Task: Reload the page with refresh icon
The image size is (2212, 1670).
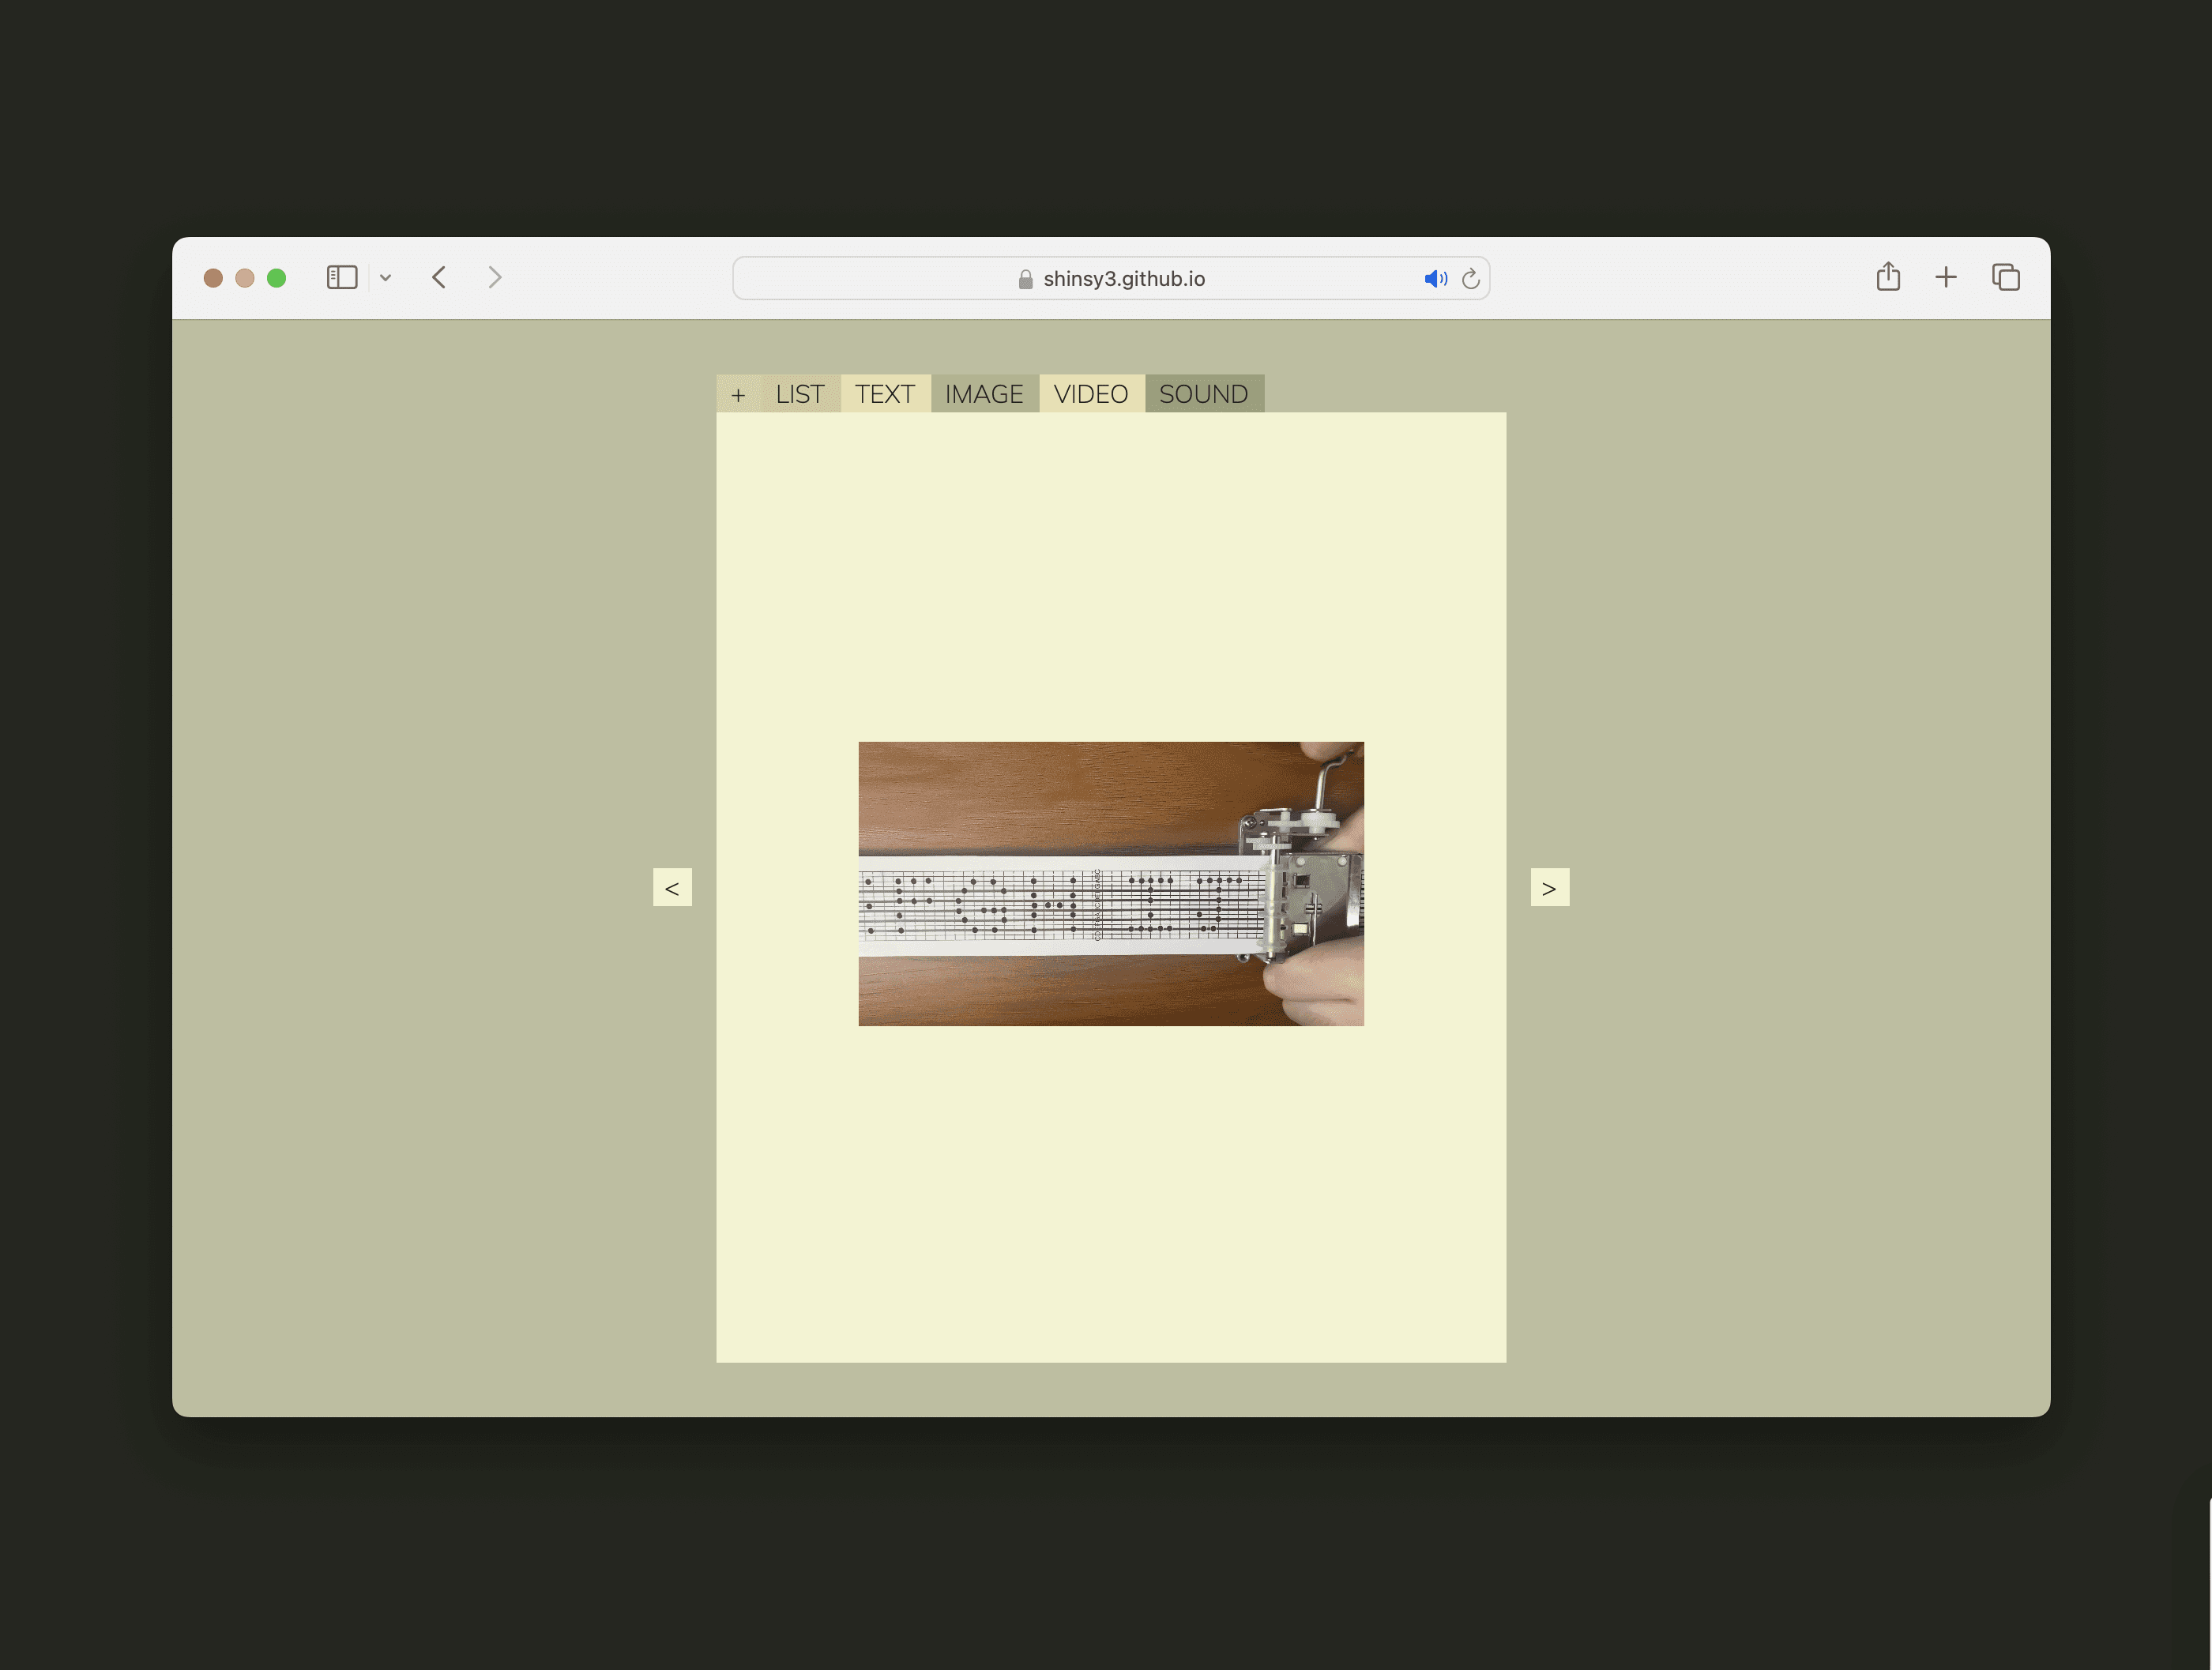Action: tap(1470, 279)
